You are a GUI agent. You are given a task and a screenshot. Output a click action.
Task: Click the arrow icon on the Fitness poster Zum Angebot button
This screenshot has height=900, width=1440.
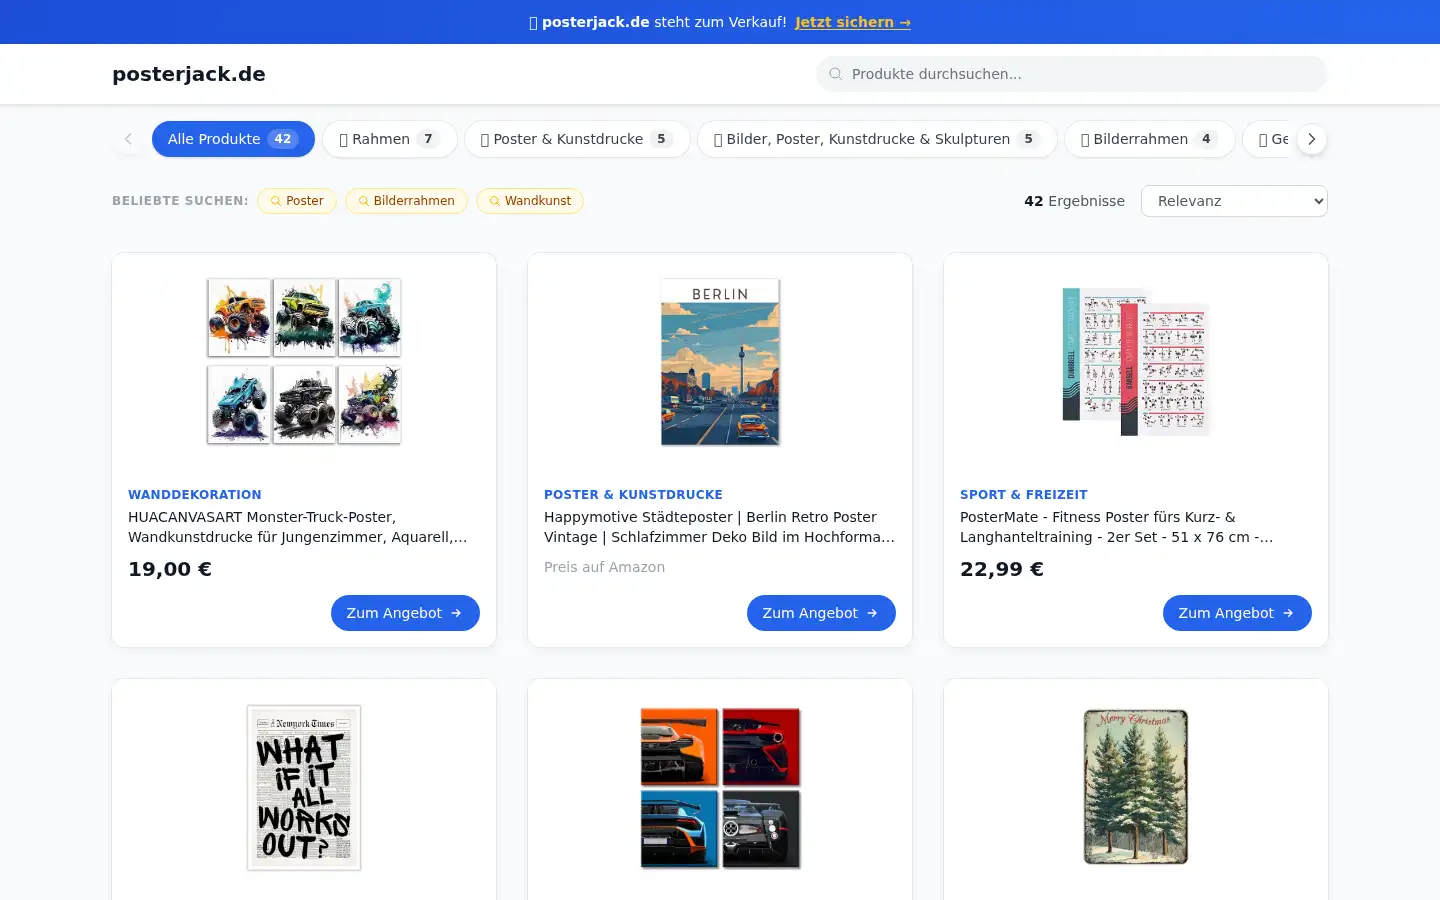[1288, 613]
